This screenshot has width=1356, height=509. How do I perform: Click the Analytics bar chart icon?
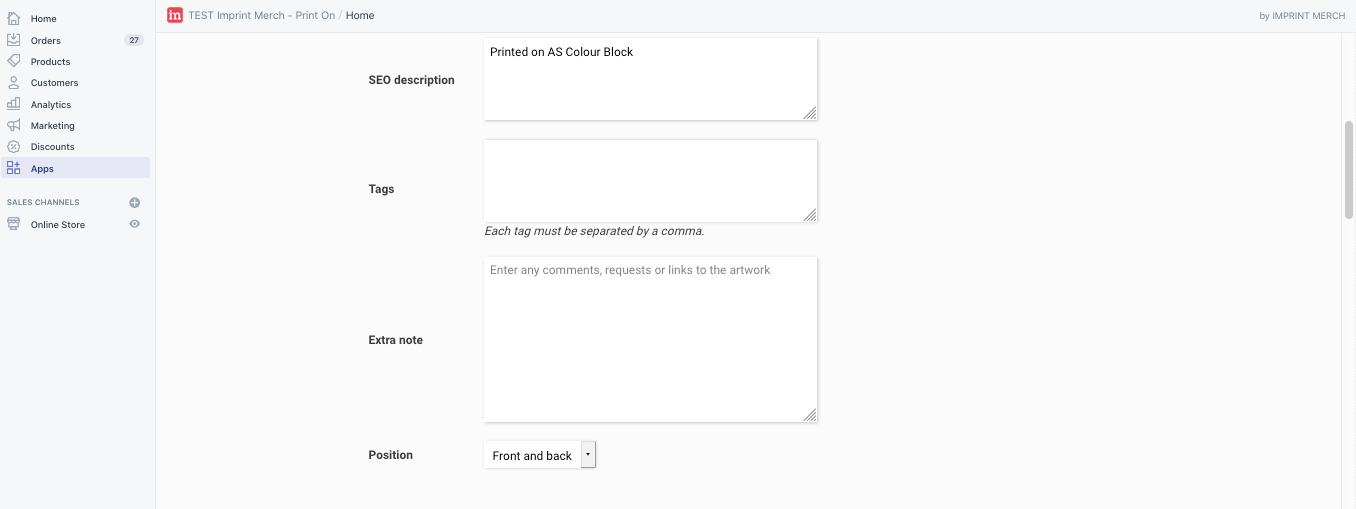(x=14, y=104)
